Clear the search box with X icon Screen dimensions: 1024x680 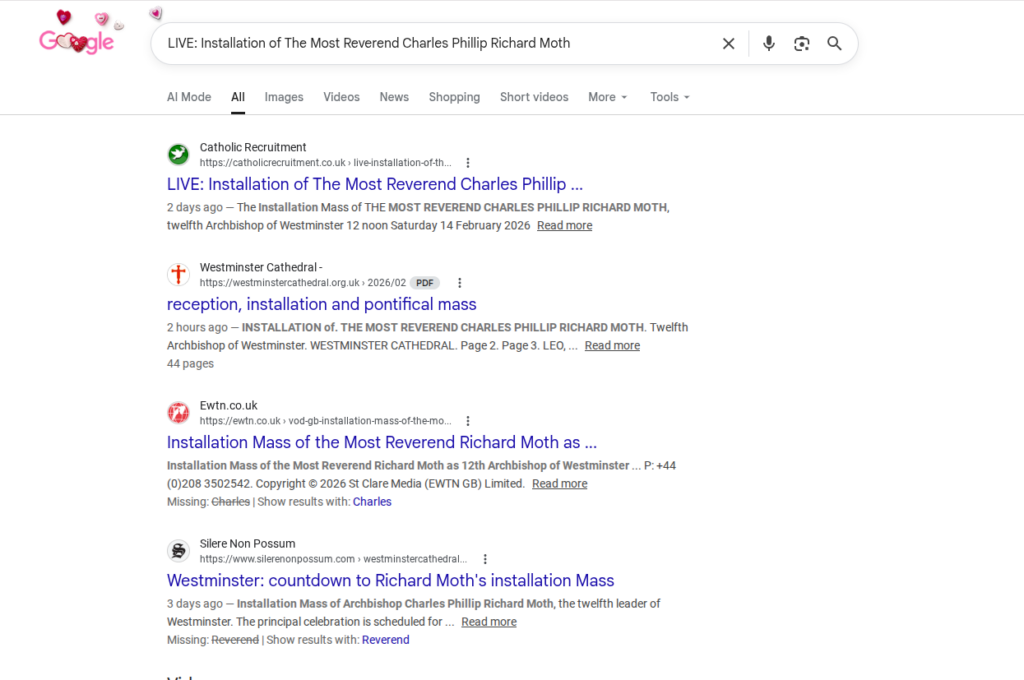pos(728,43)
